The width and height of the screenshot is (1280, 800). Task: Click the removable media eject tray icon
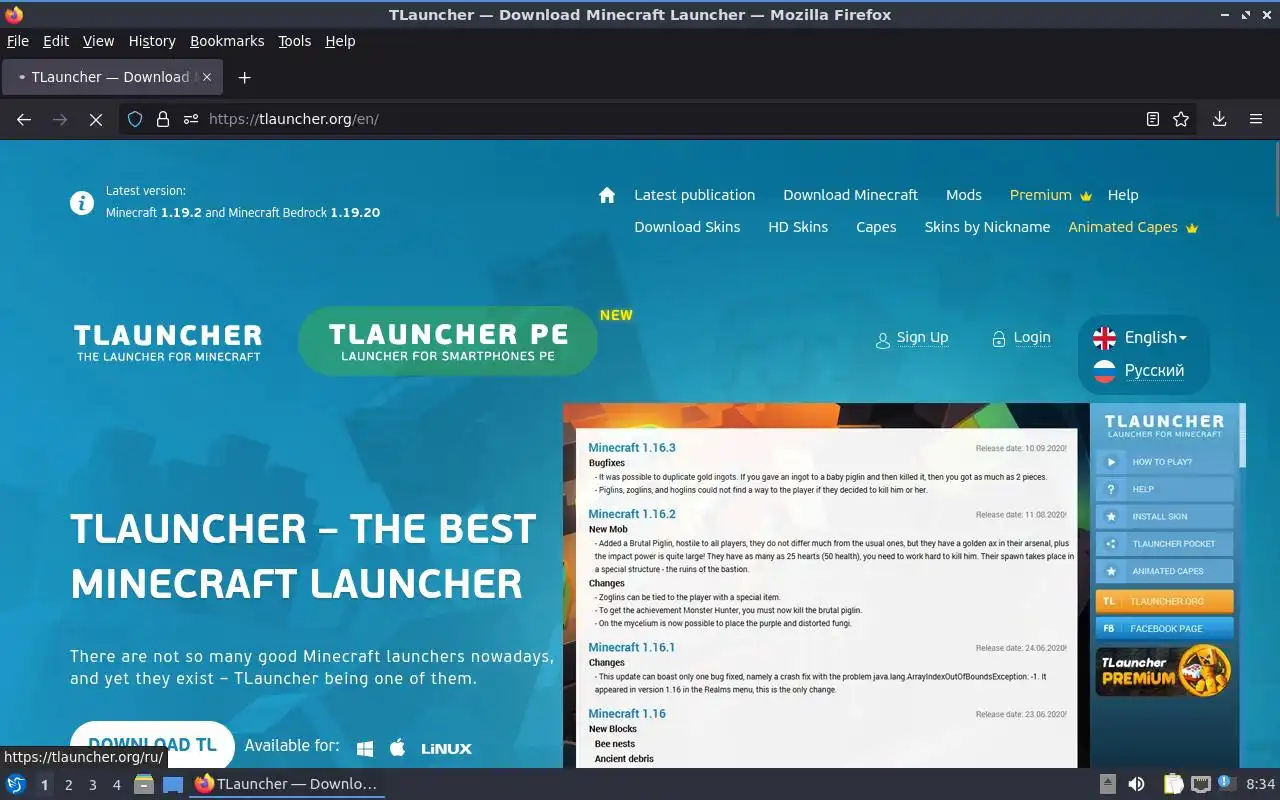tap(1108, 784)
